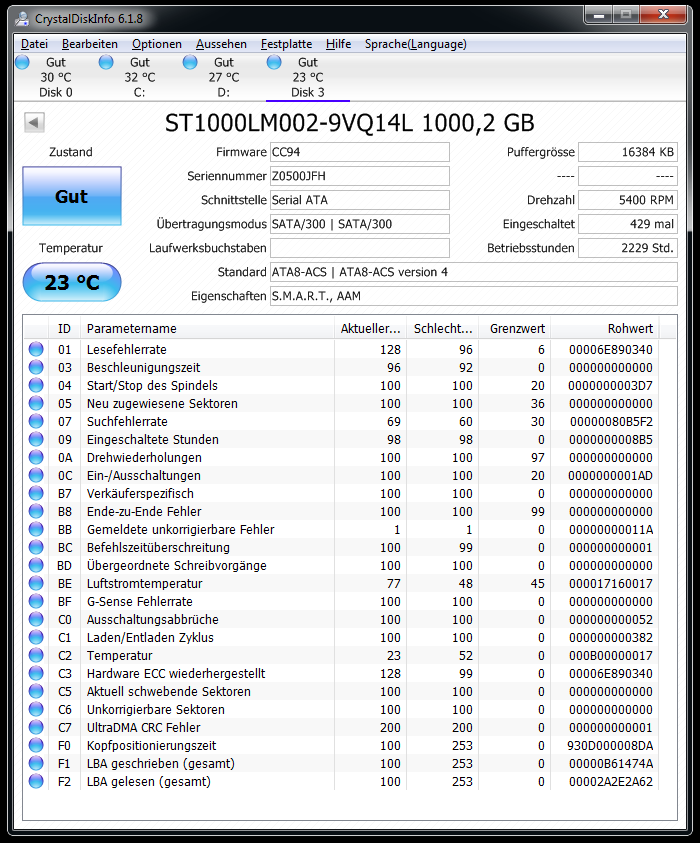Click the CrystalDiskInfo title bar app icon
700x843 pixels.
click(23, 19)
